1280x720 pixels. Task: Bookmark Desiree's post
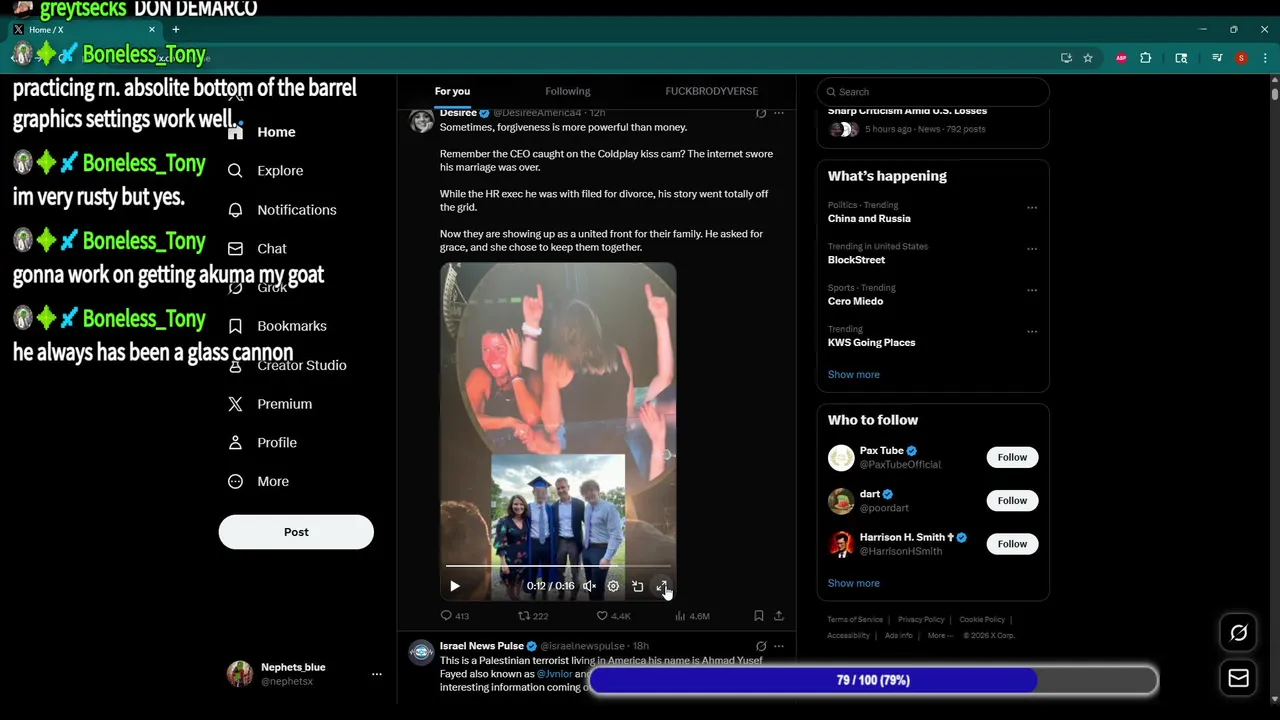[759, 616]
